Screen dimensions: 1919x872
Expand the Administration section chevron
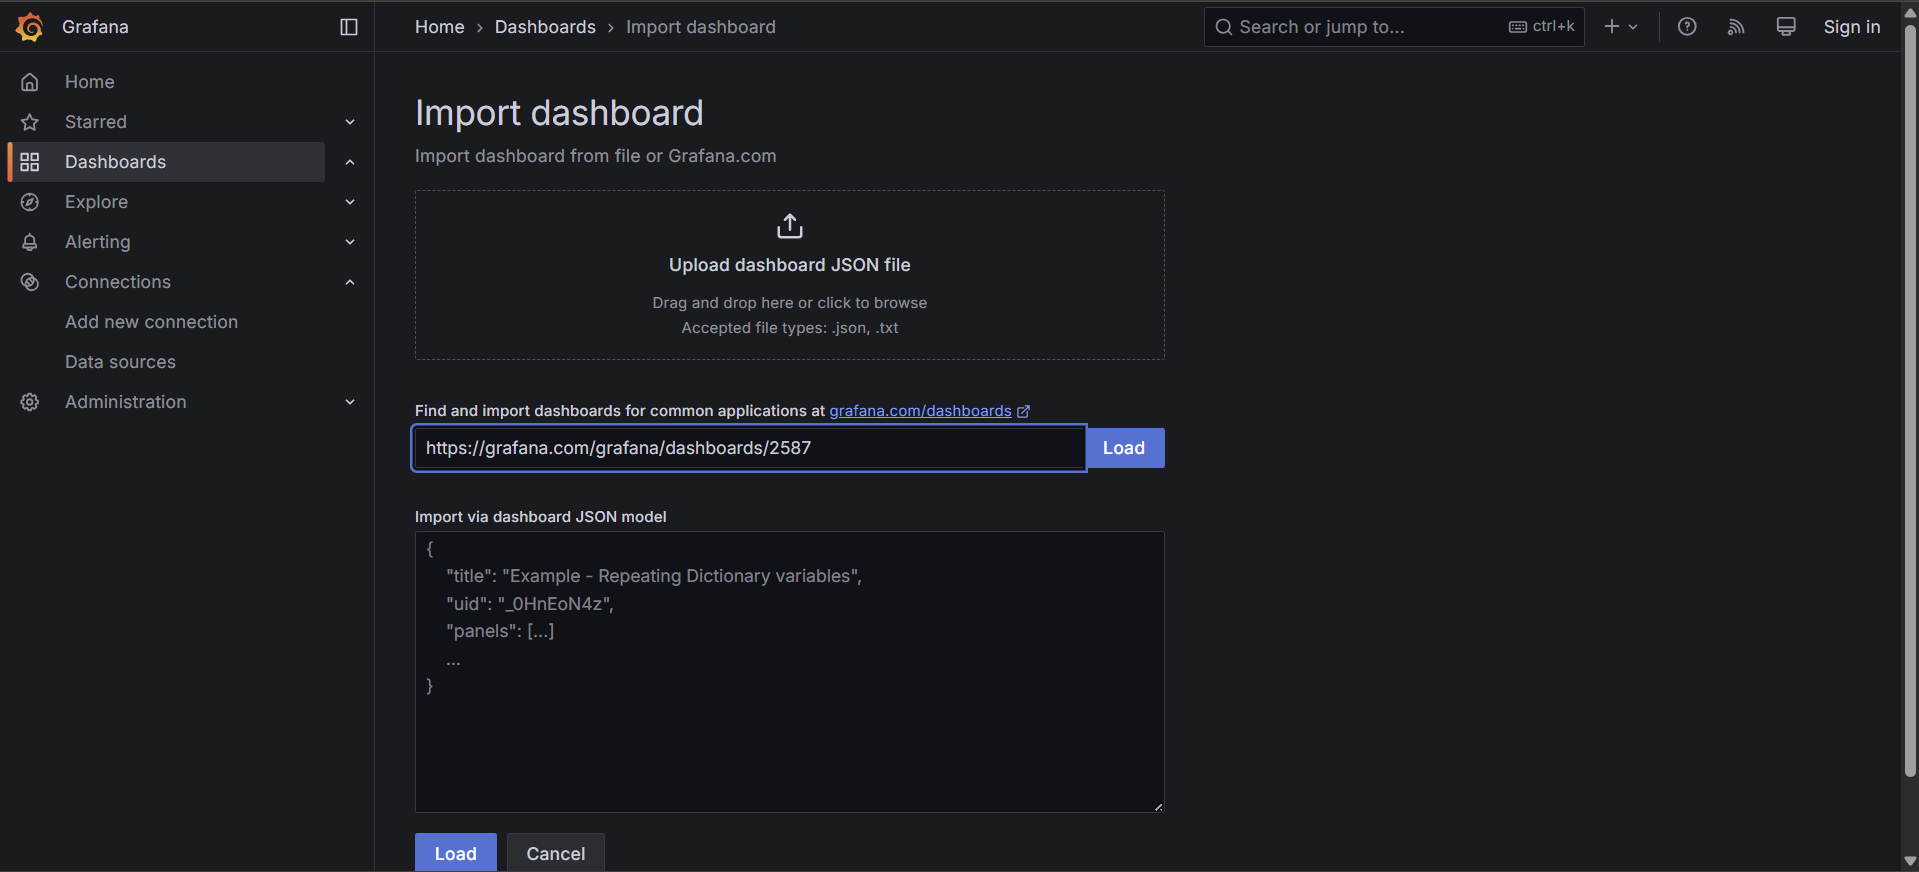tap(350, 402)
